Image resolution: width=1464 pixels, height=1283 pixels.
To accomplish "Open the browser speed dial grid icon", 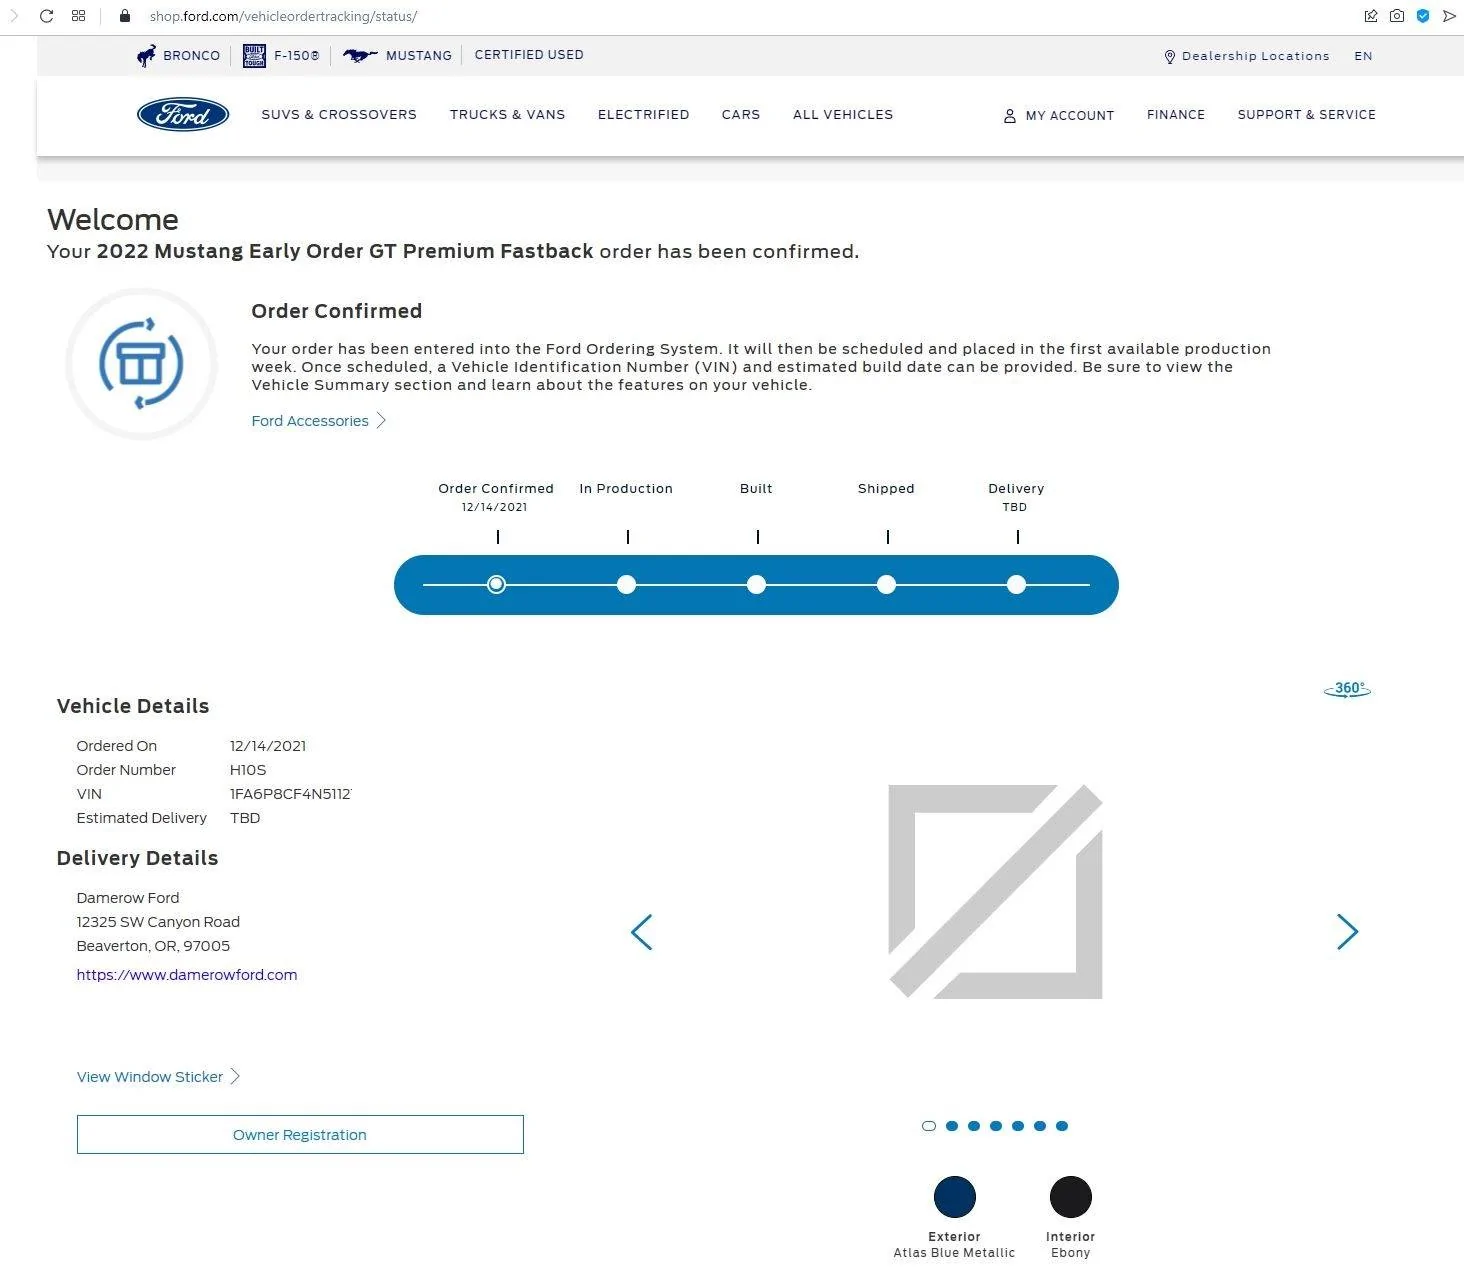I will pyautogui.click(x=79, y=16).
